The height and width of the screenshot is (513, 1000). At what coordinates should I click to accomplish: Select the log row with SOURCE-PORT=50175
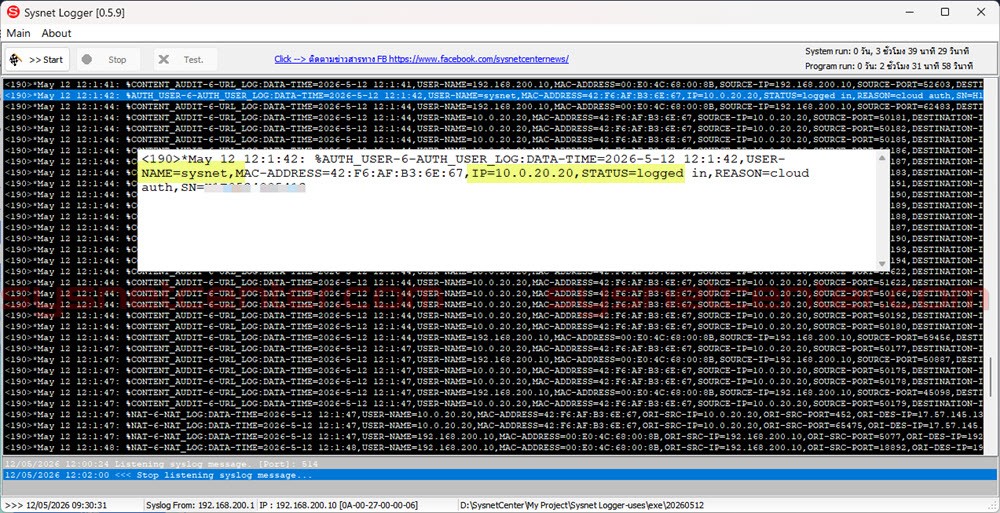click(493, 371)
